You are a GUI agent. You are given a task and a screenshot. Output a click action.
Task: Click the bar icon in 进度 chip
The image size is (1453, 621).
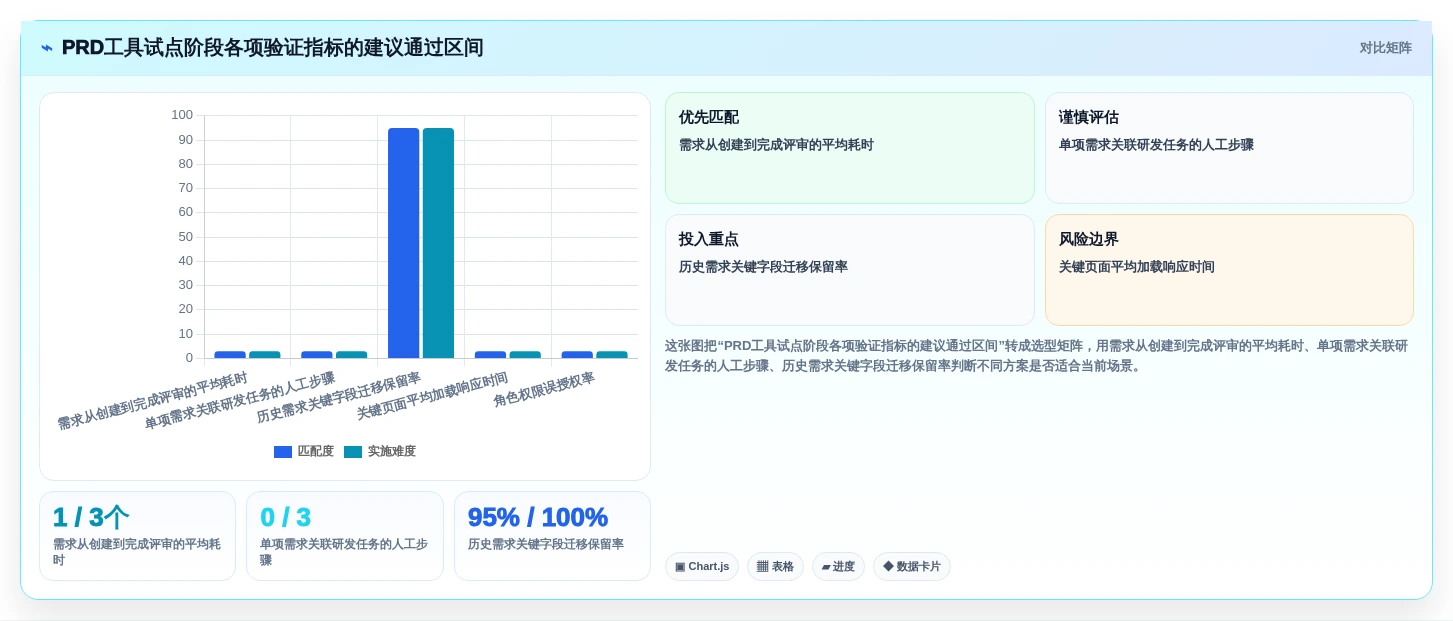click(826, 567)
